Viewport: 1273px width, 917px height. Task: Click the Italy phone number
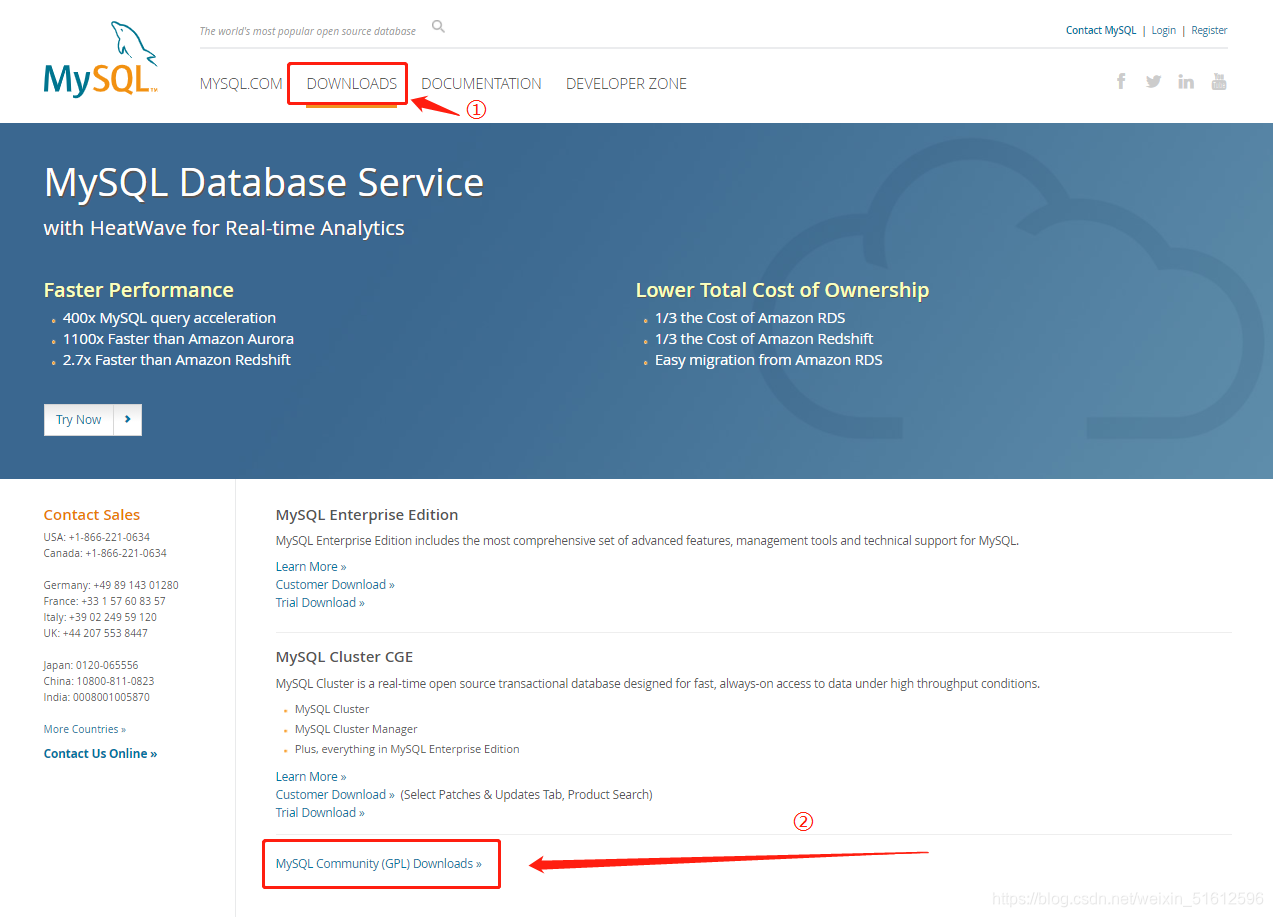[113, 617]
